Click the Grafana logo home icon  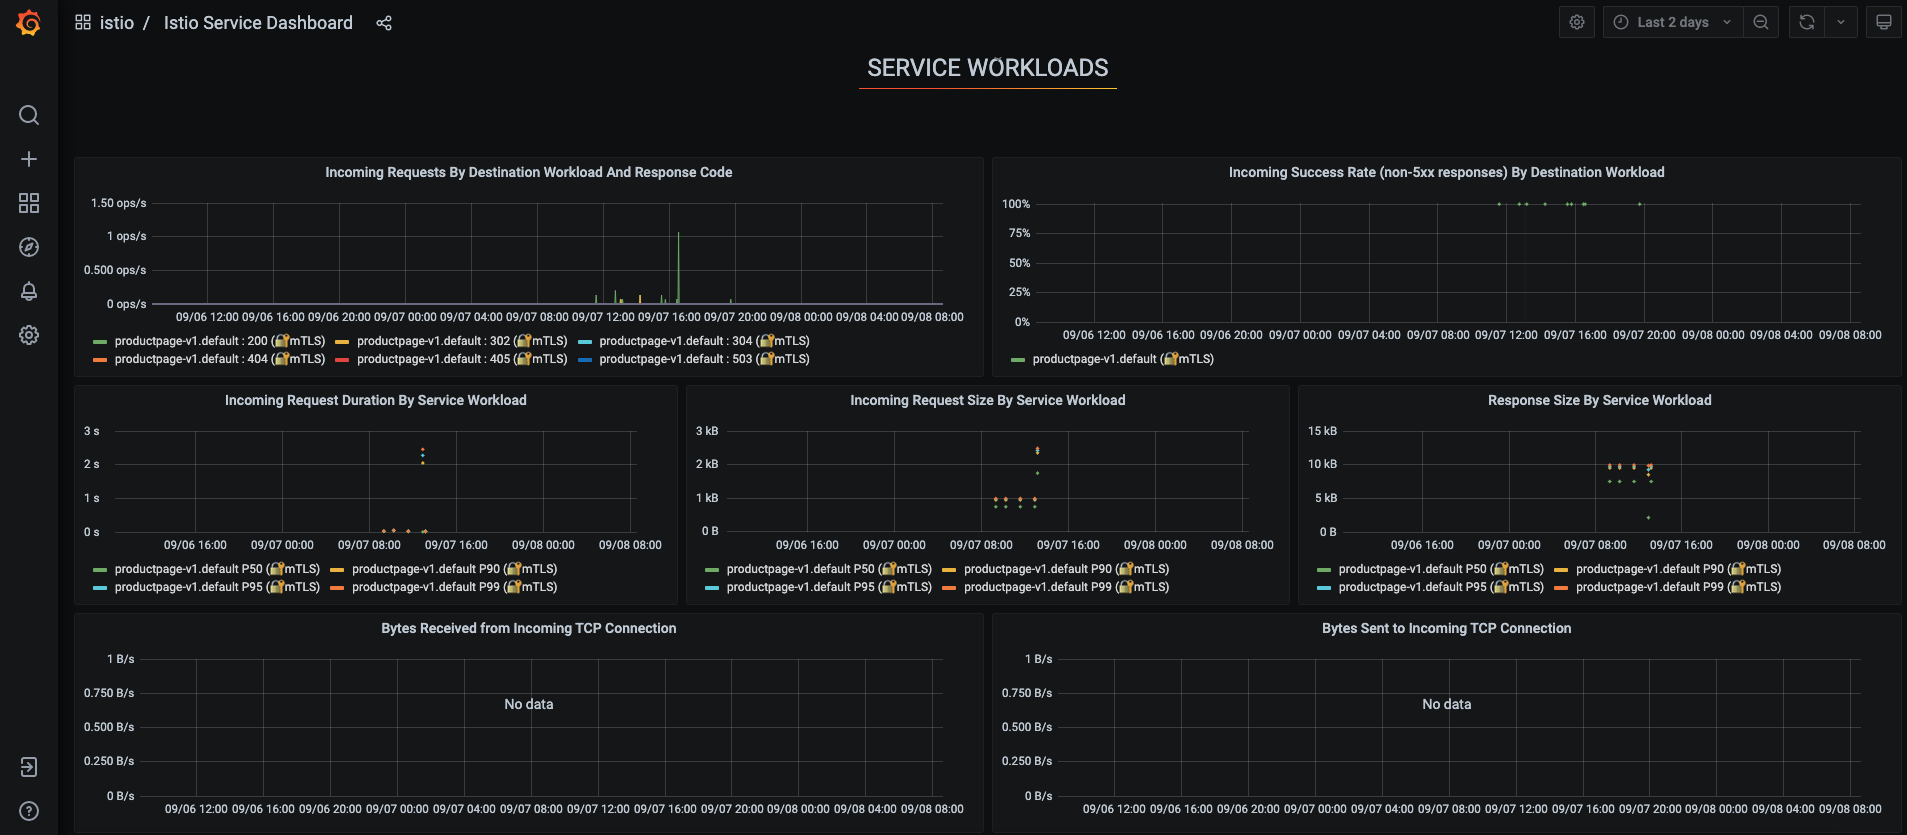click(28, 23)
